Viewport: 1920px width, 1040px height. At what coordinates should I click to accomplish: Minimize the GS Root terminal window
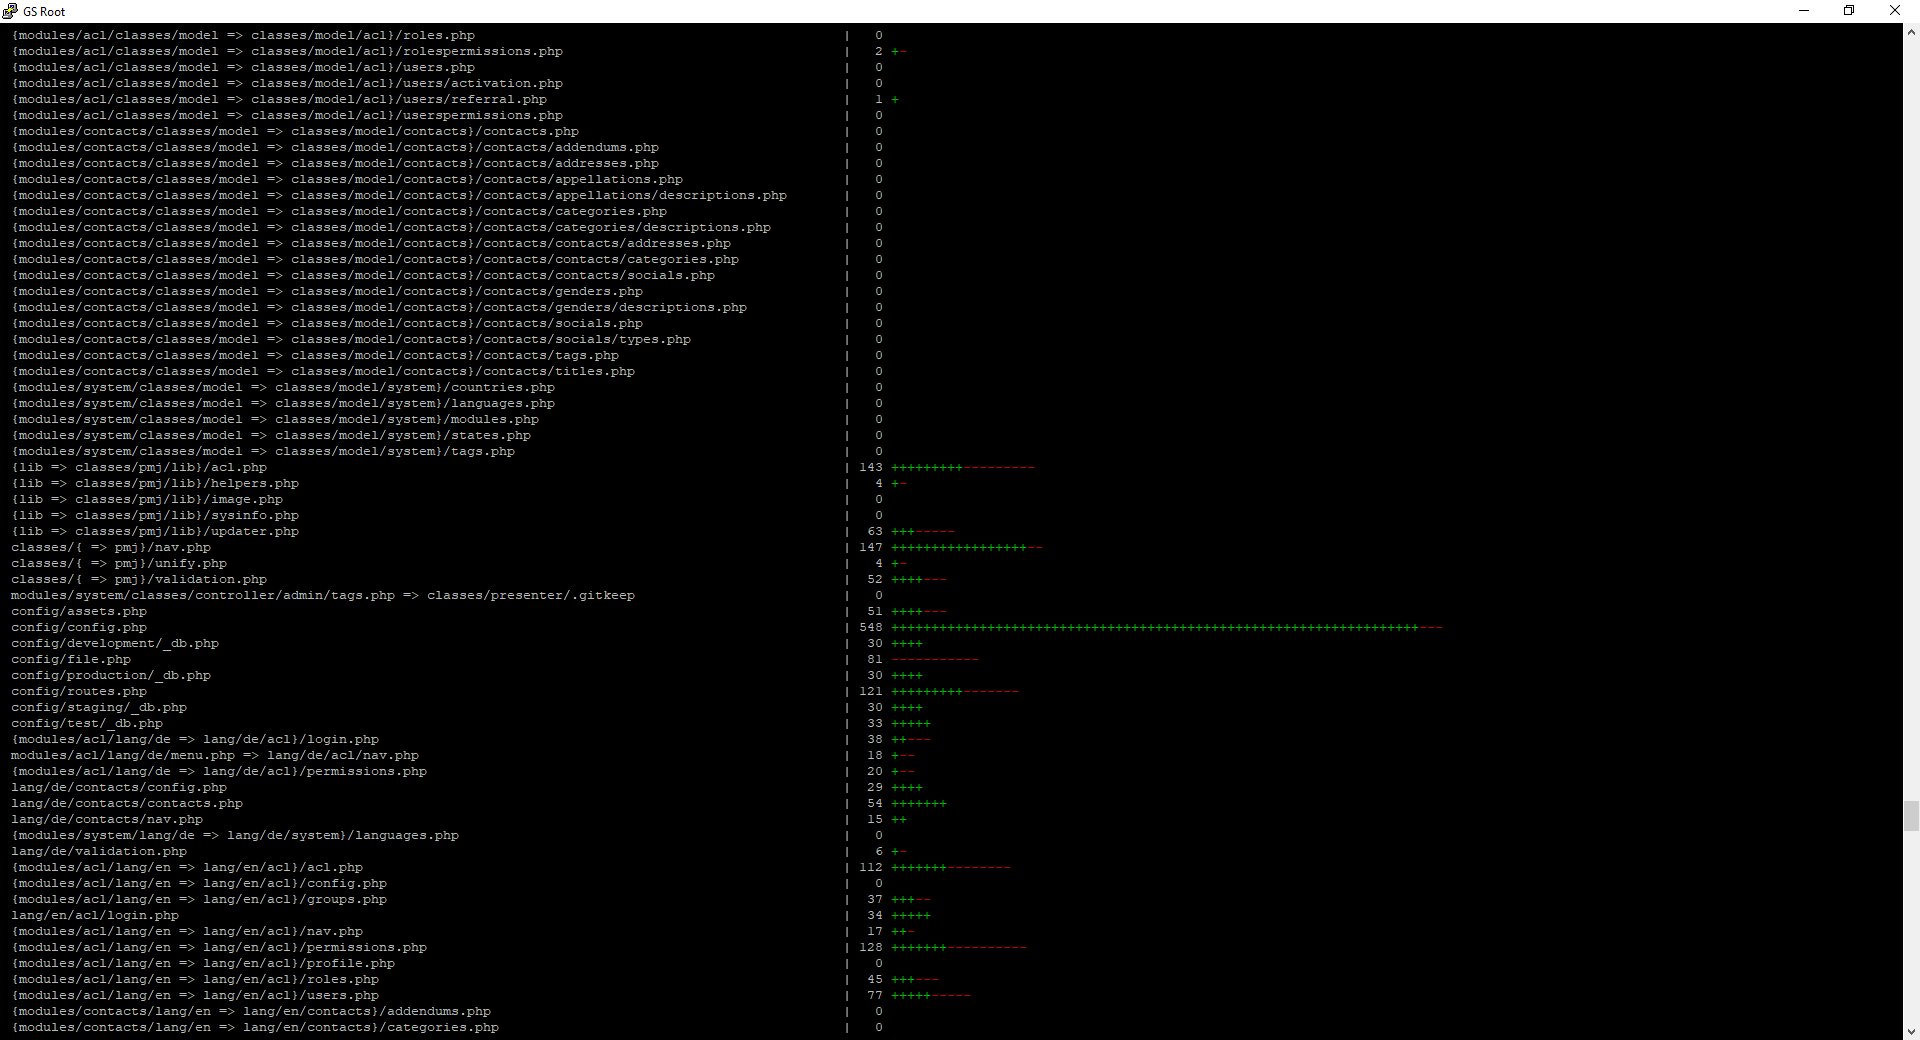(x=1804, y=11)
